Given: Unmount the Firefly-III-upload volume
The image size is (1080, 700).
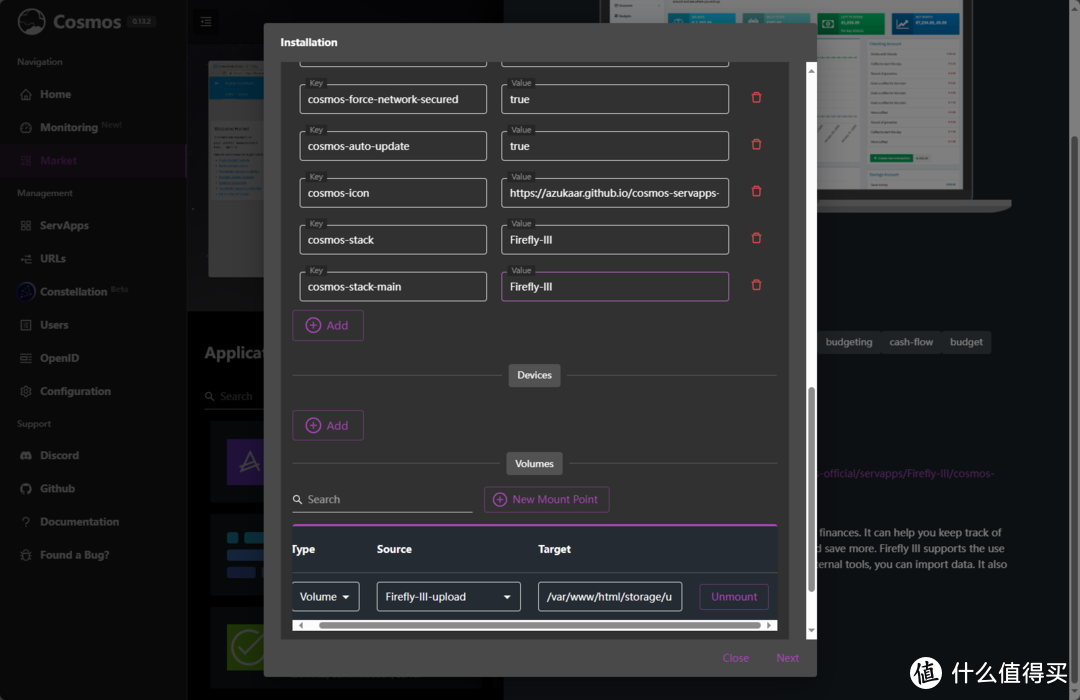Looking at the screenshot, I should 734,597.
